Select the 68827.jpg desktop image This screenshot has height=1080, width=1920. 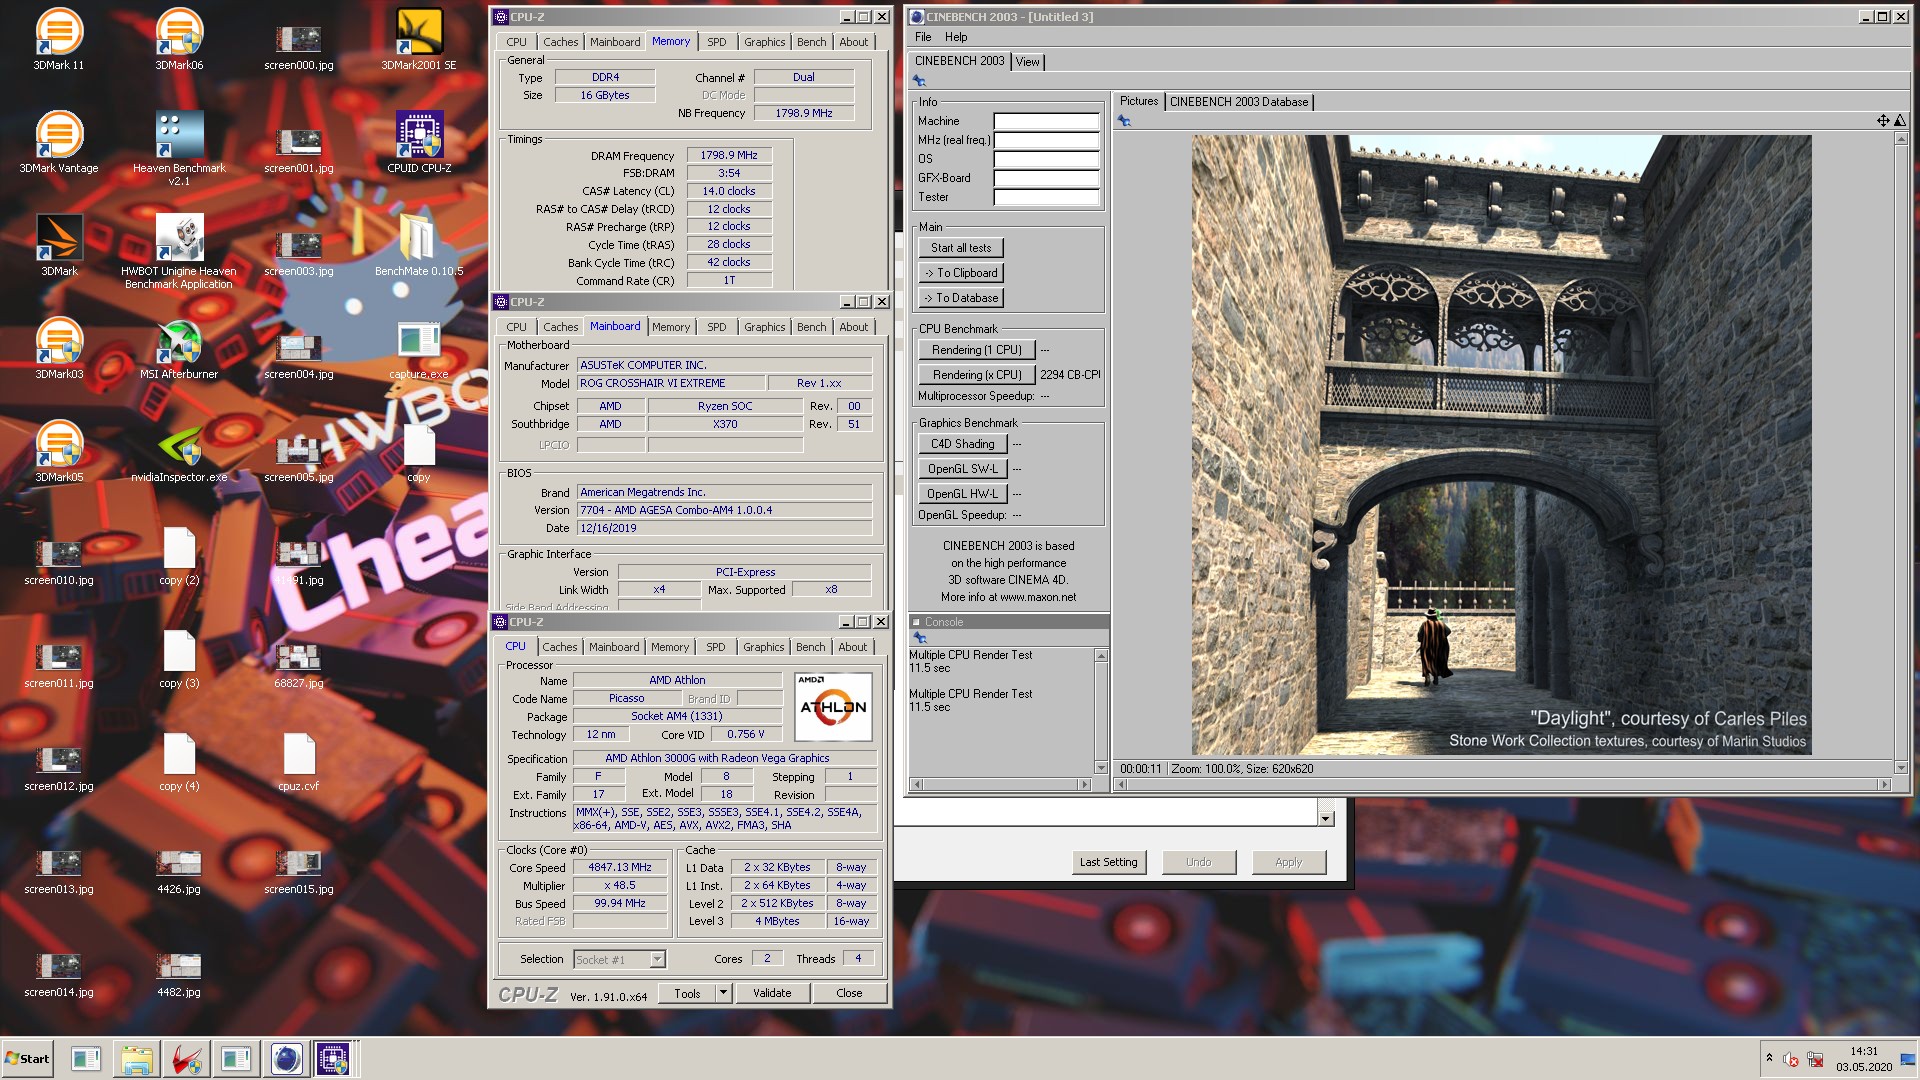click(299, 664)
